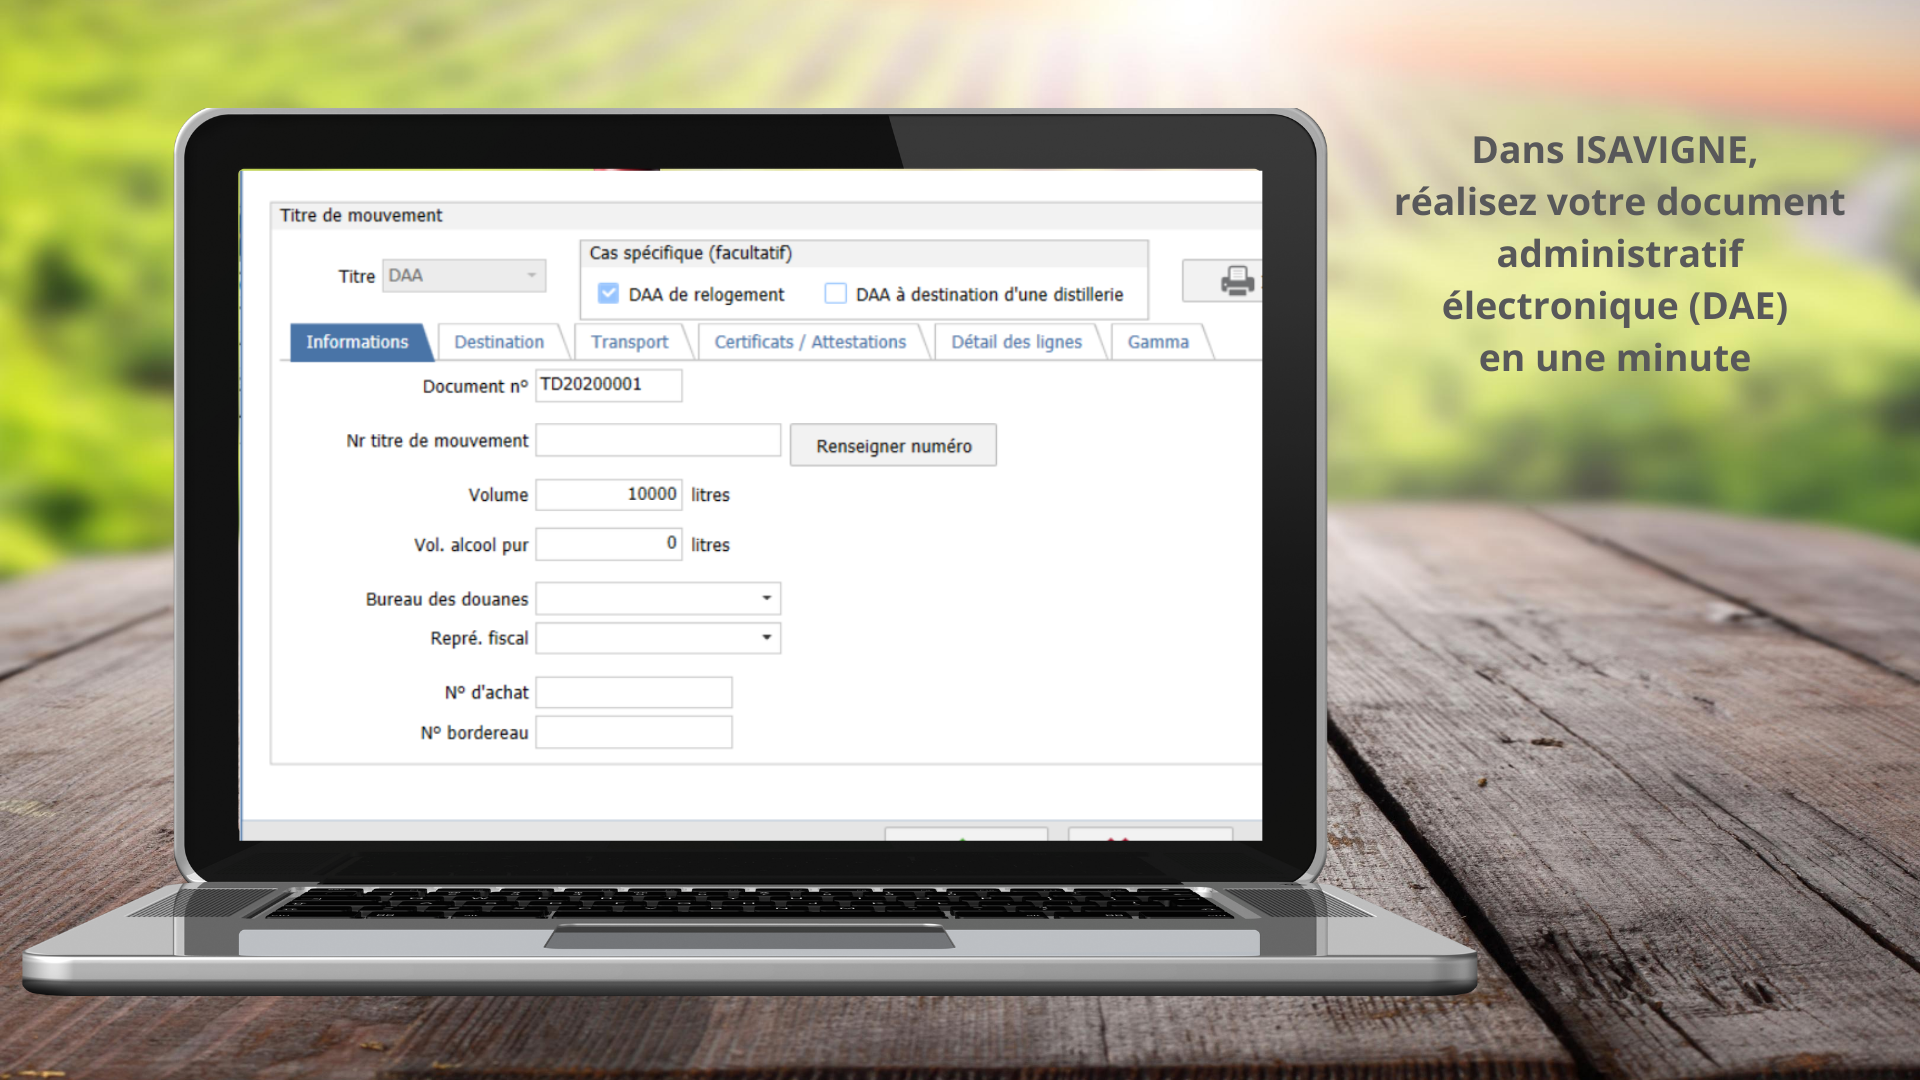Switch to Détail des lignes tab
The height and width of the screenshot is (1080, 1920).
tap(1016, 342)
